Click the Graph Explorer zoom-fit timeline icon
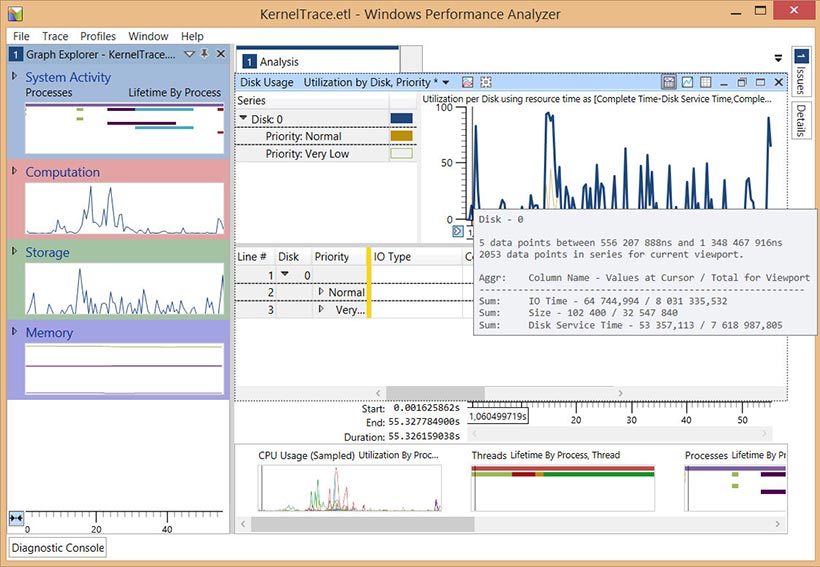 point(16,518)
